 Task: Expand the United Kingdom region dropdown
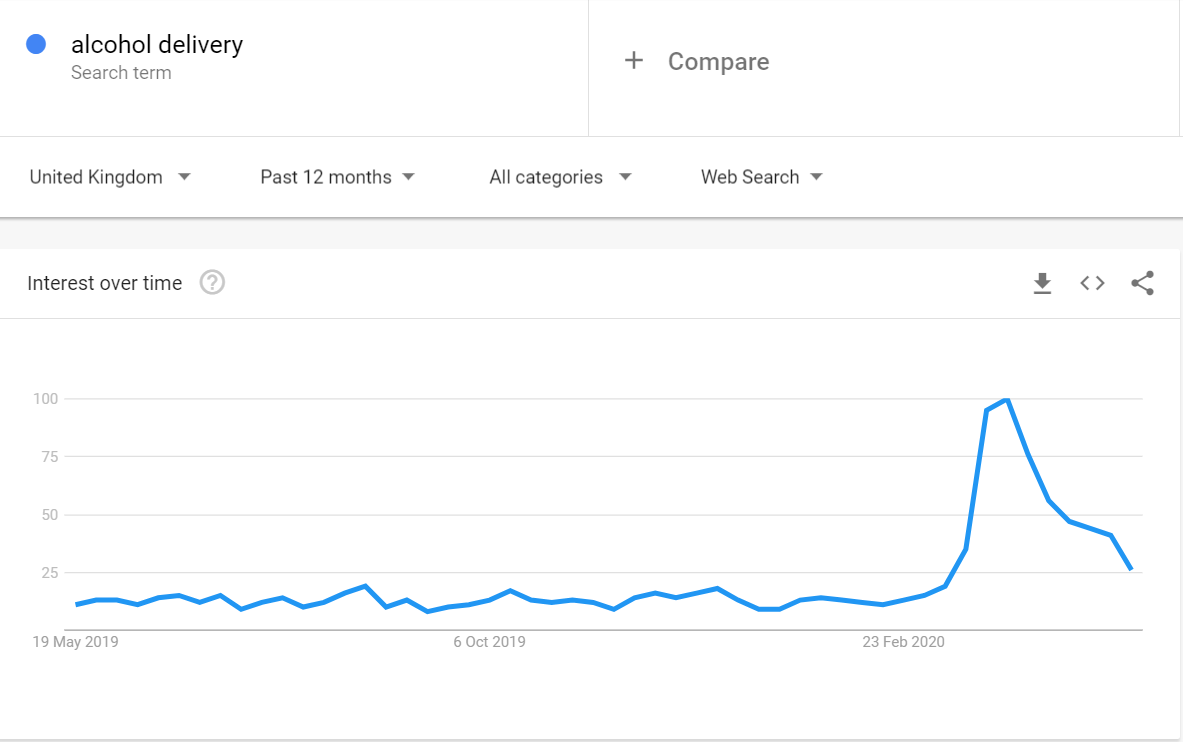tap(110, 177)
